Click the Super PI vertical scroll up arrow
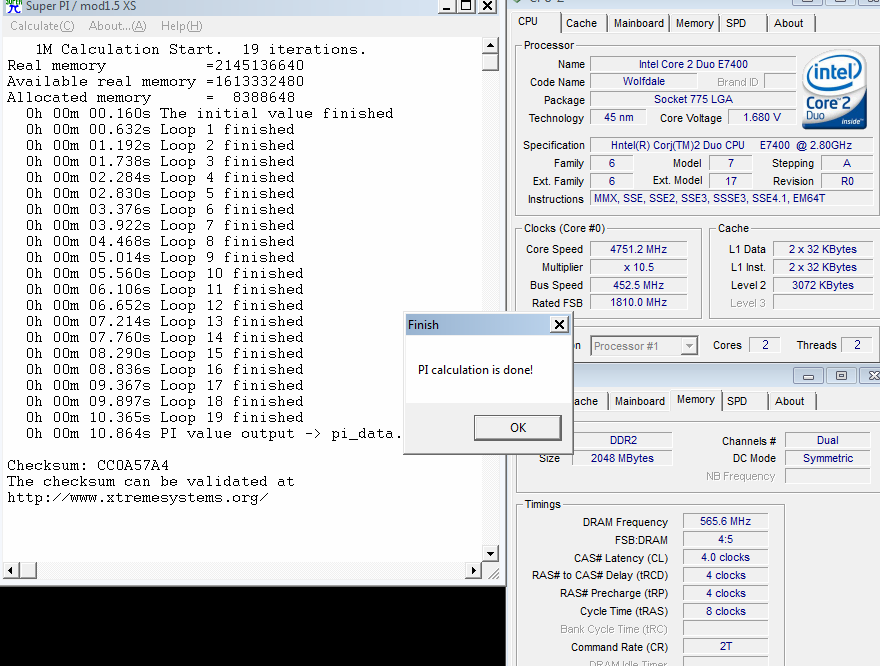The width and height of the screenshot is (880, 666). coord(490,45)
